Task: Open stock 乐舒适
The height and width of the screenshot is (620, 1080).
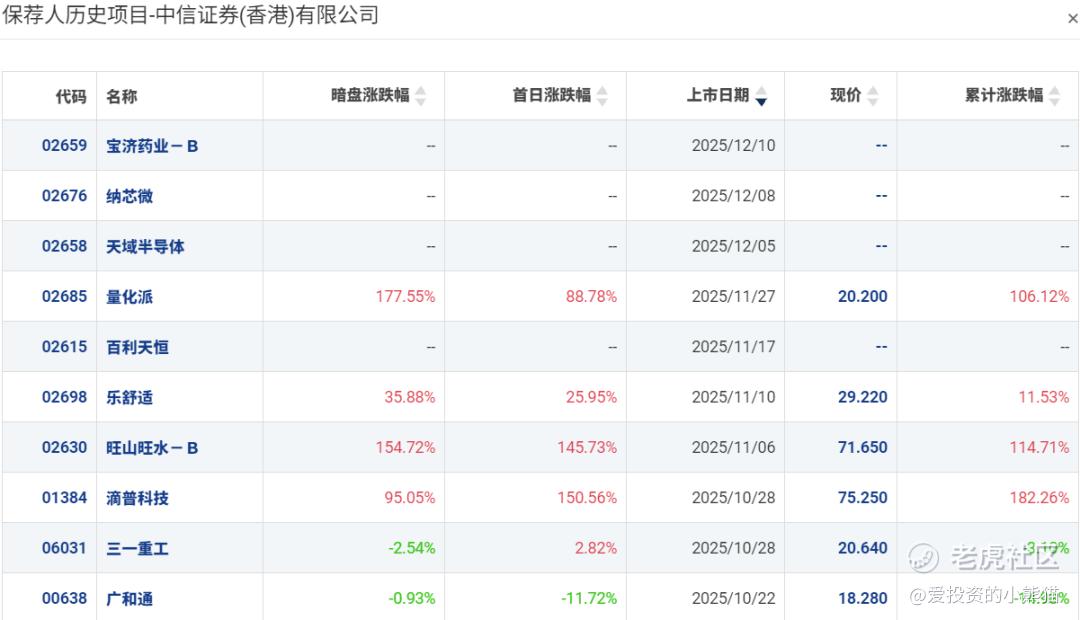Action: coord(129,397)
